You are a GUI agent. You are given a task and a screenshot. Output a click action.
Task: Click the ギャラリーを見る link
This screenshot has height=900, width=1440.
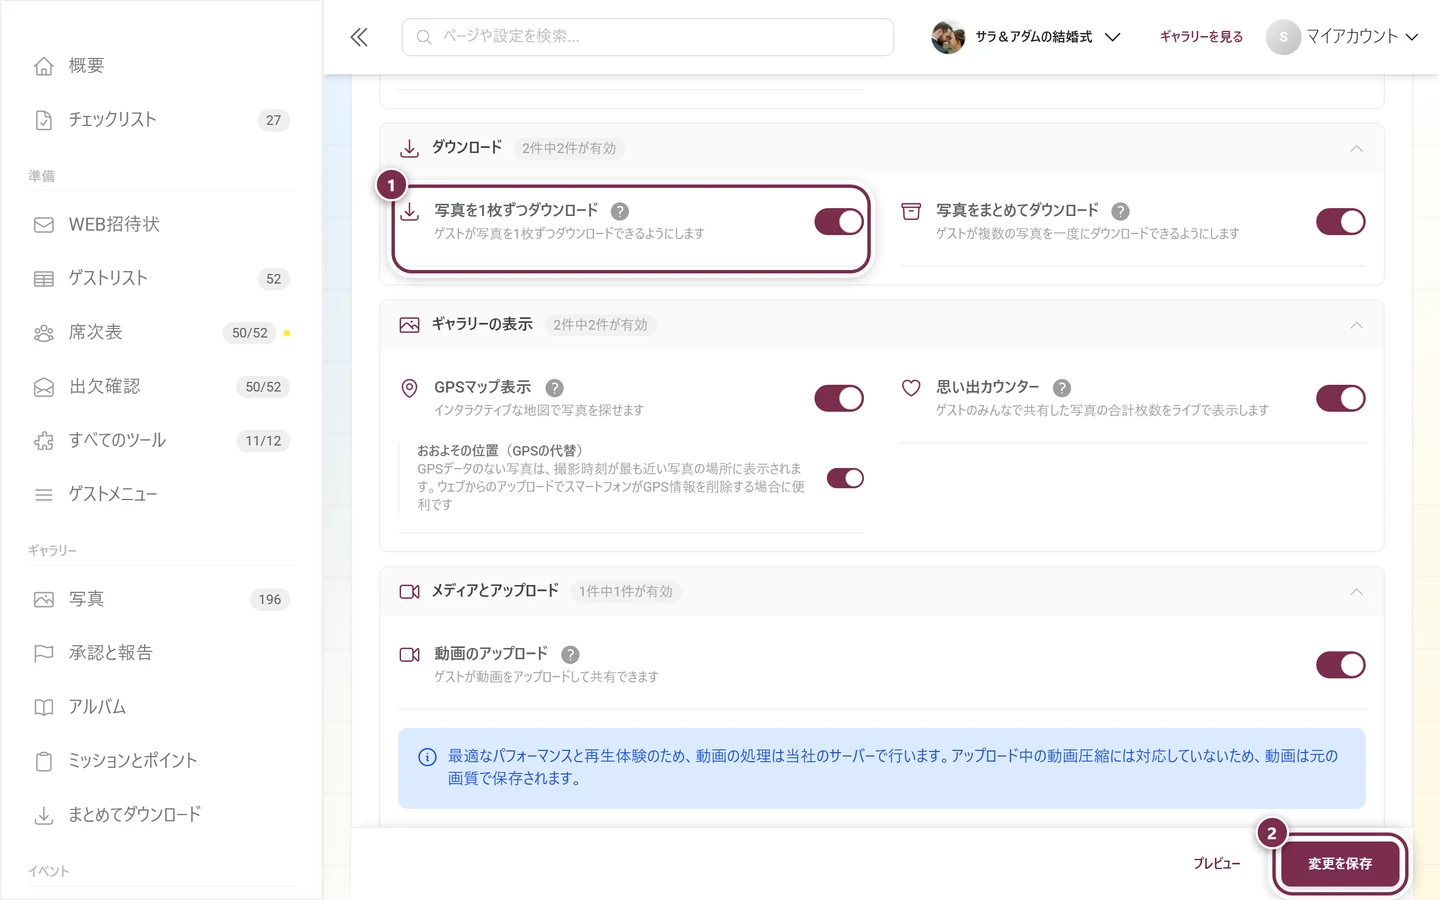click(x=1201, y=37)
